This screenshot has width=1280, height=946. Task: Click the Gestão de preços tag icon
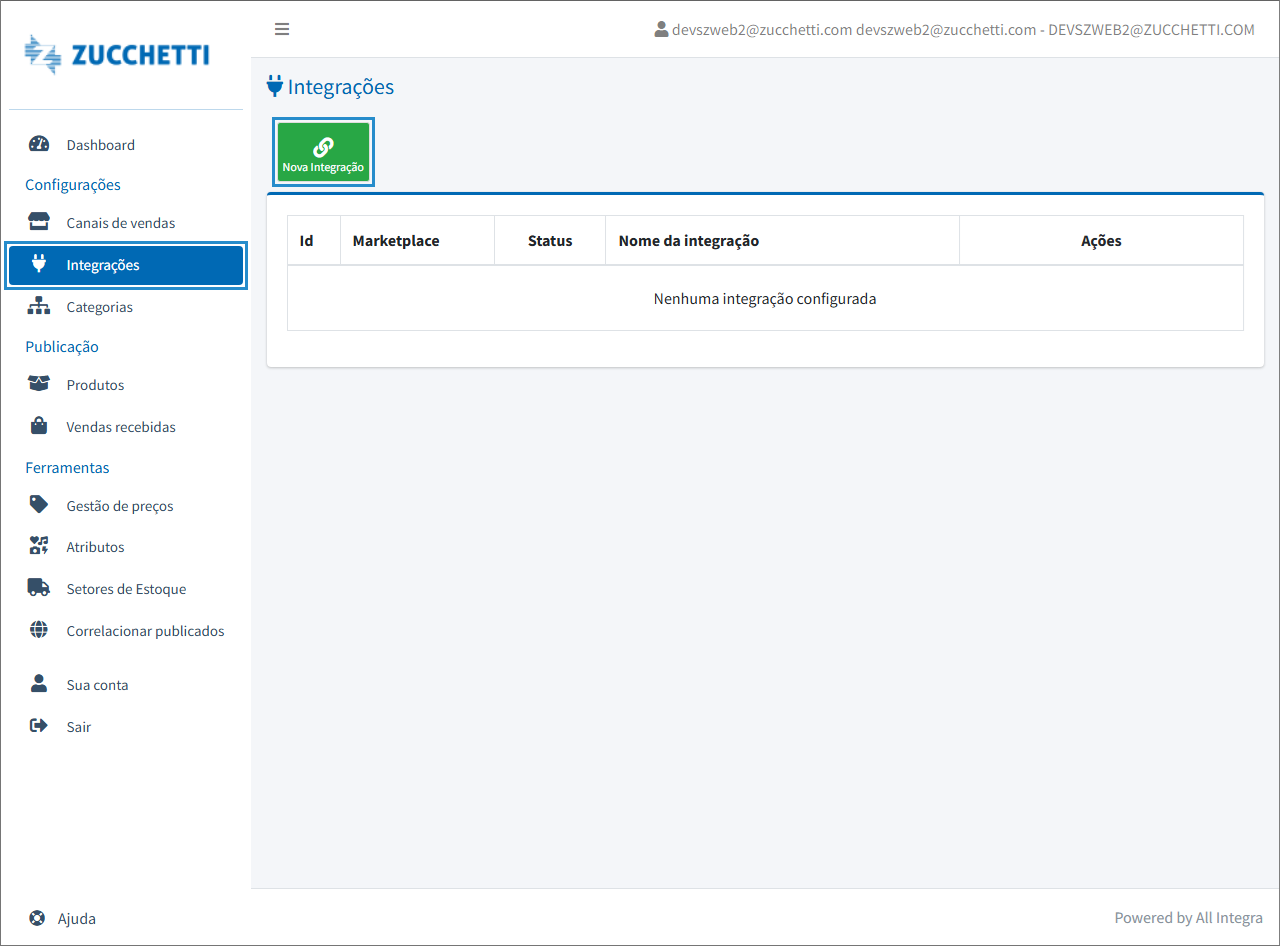coord(39,505)
